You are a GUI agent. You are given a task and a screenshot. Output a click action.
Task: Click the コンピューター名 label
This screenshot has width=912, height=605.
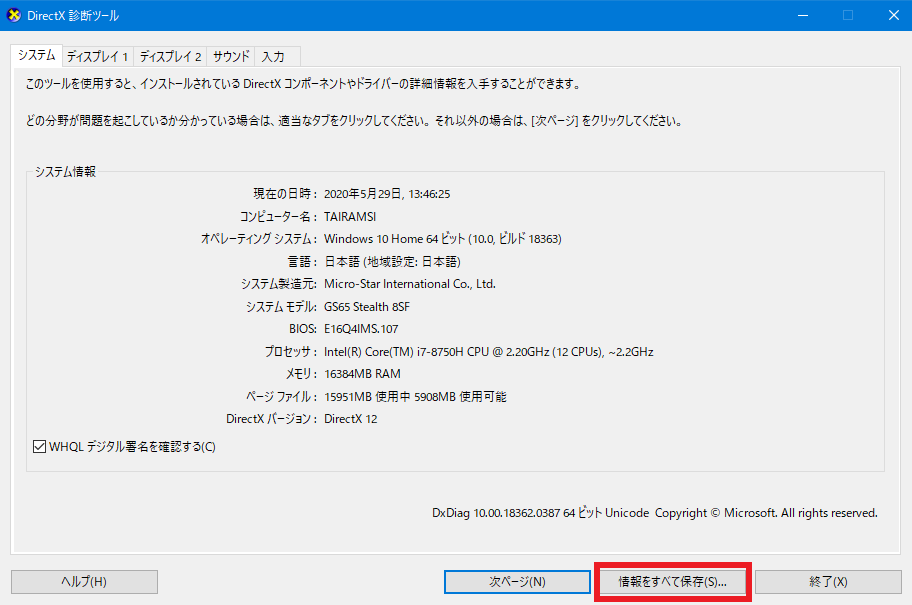click(279, 216)
